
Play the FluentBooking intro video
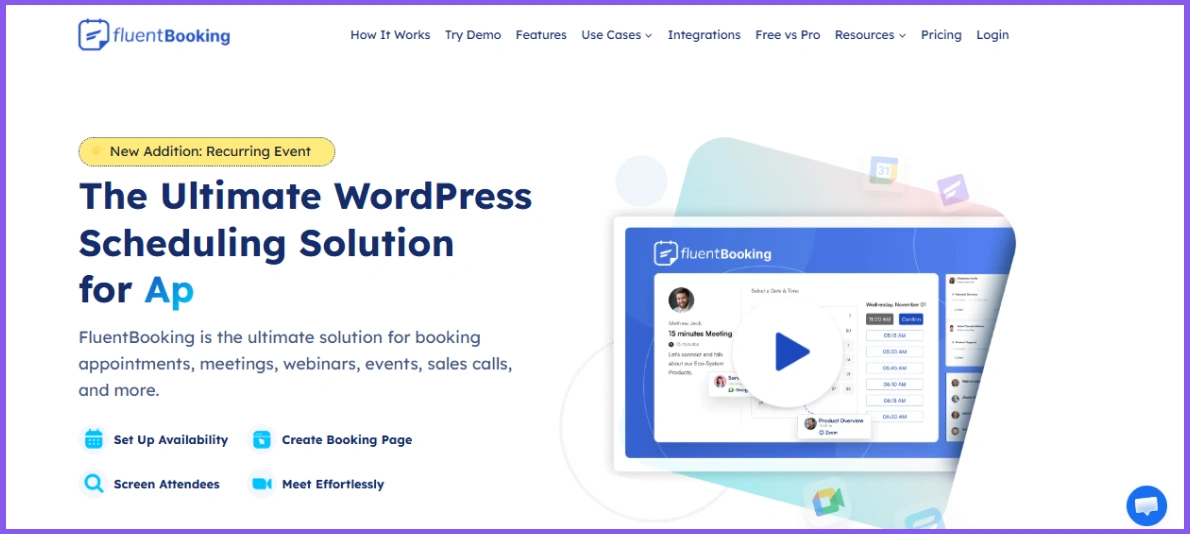(790, 352)
